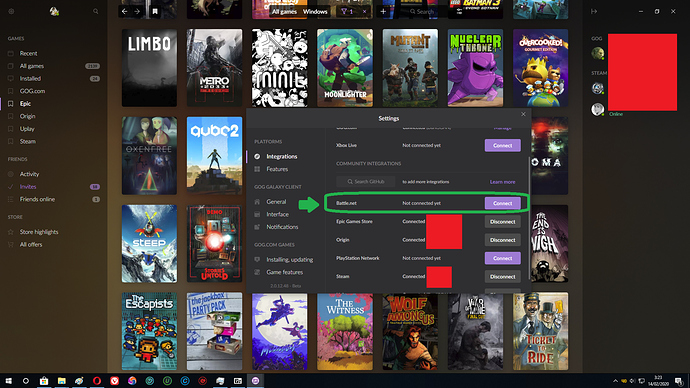Click the All games filter label
This screenshot has width=690, height=388.
click(x=284, y=11)
